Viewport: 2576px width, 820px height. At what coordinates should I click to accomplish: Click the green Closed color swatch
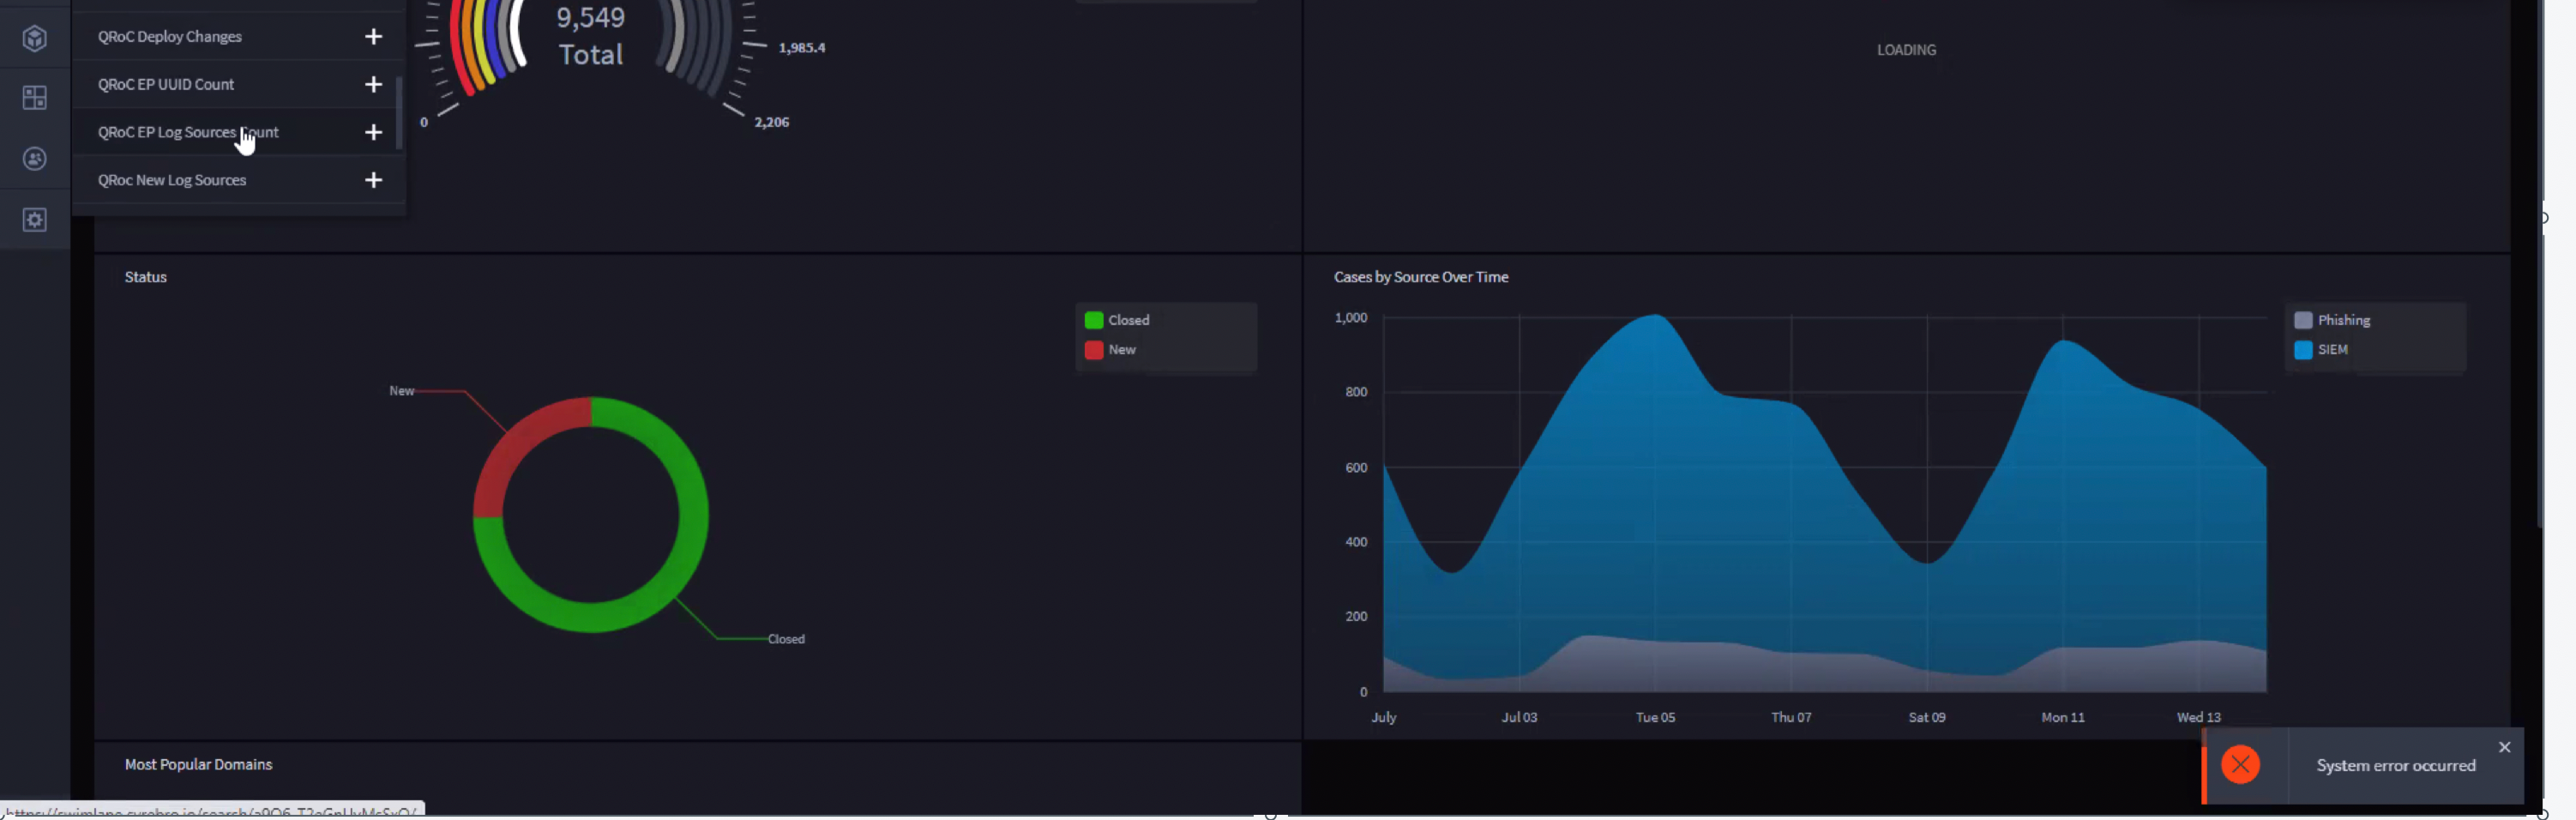(x=1094, y=321)
